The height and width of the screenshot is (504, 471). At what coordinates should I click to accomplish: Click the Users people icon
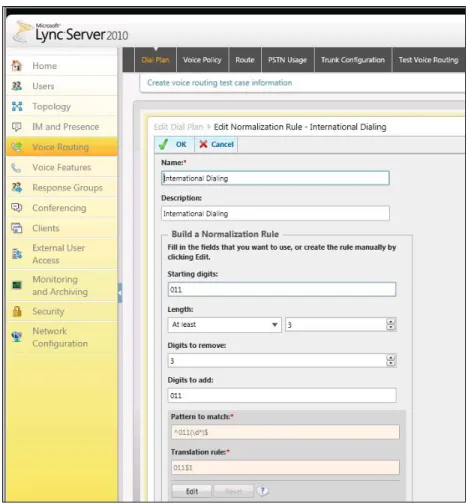17,86
